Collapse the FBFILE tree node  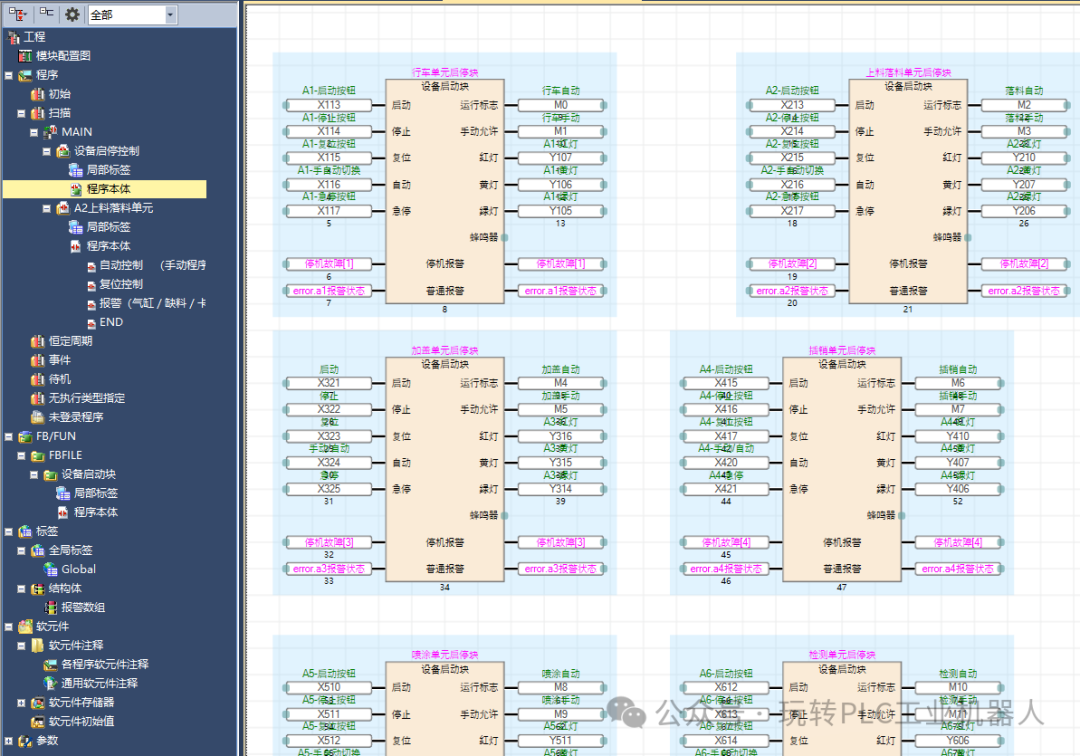(x=21, y=455)
